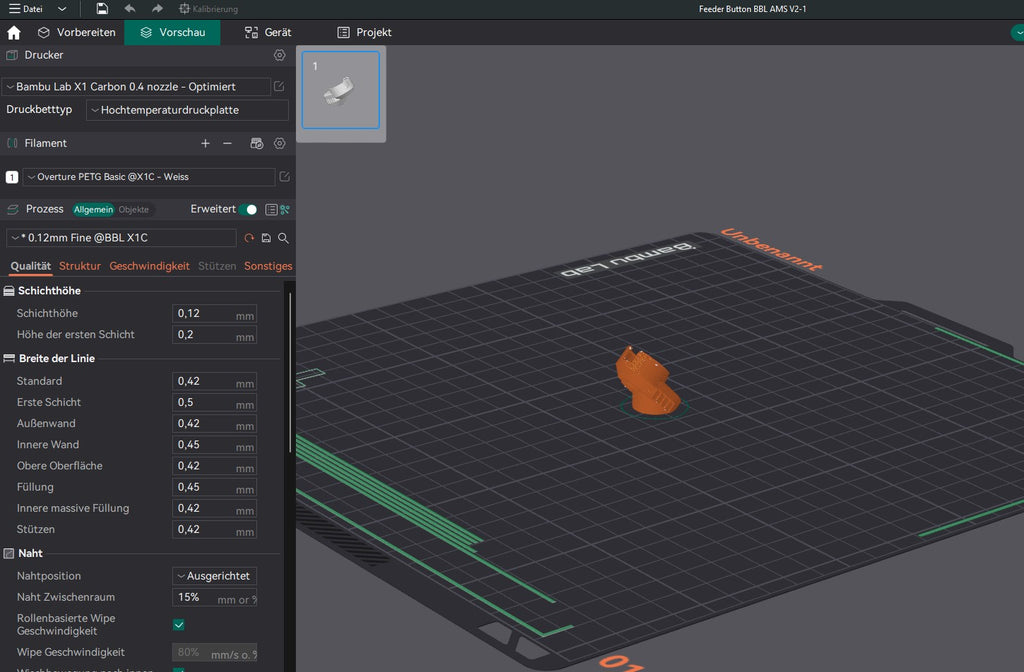1024x672 pixels.
Task: Select plate 1 thumbnail
Action: click(x=341, y=90)
